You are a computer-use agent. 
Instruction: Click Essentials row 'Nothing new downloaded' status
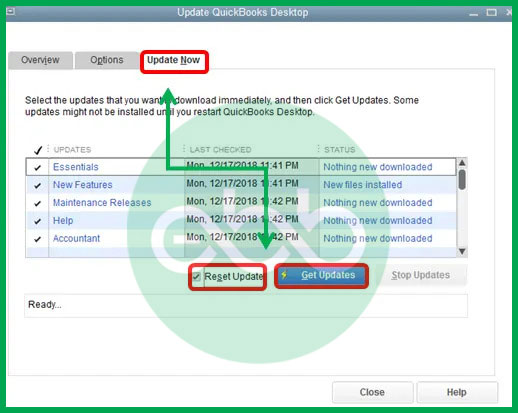pos(378,167)
